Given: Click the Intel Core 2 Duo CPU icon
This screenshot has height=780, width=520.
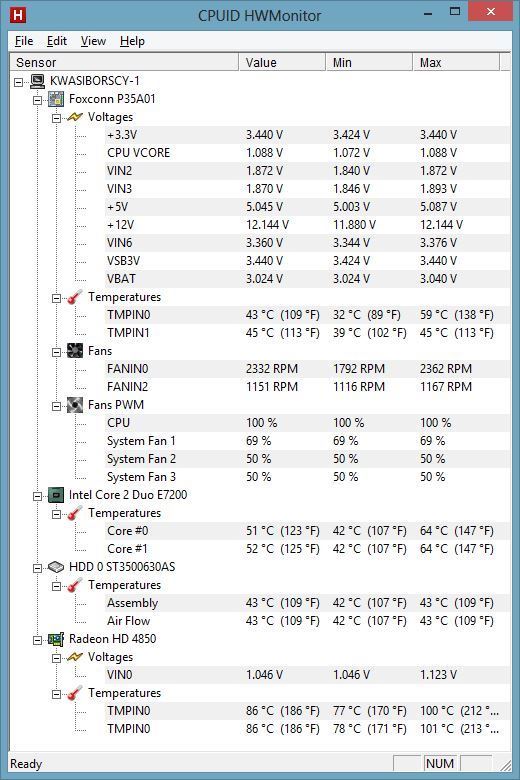Looking at the screenshot, I should click(x=56, y=495).
